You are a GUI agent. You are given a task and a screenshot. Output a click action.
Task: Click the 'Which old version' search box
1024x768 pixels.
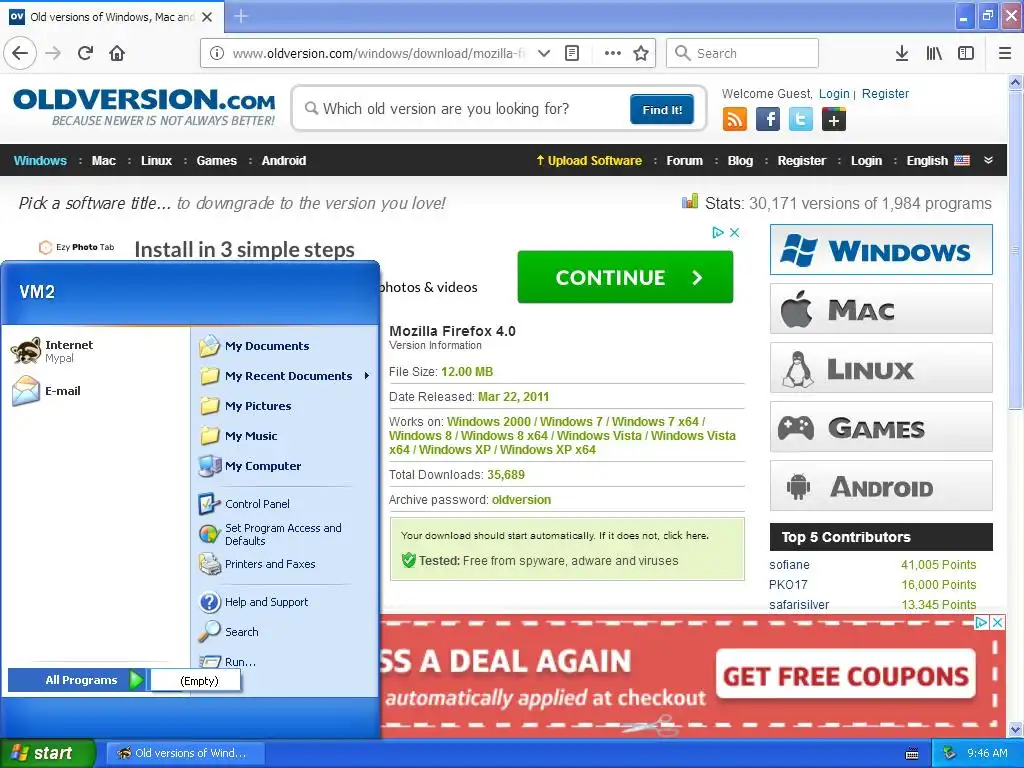(466, 108)
